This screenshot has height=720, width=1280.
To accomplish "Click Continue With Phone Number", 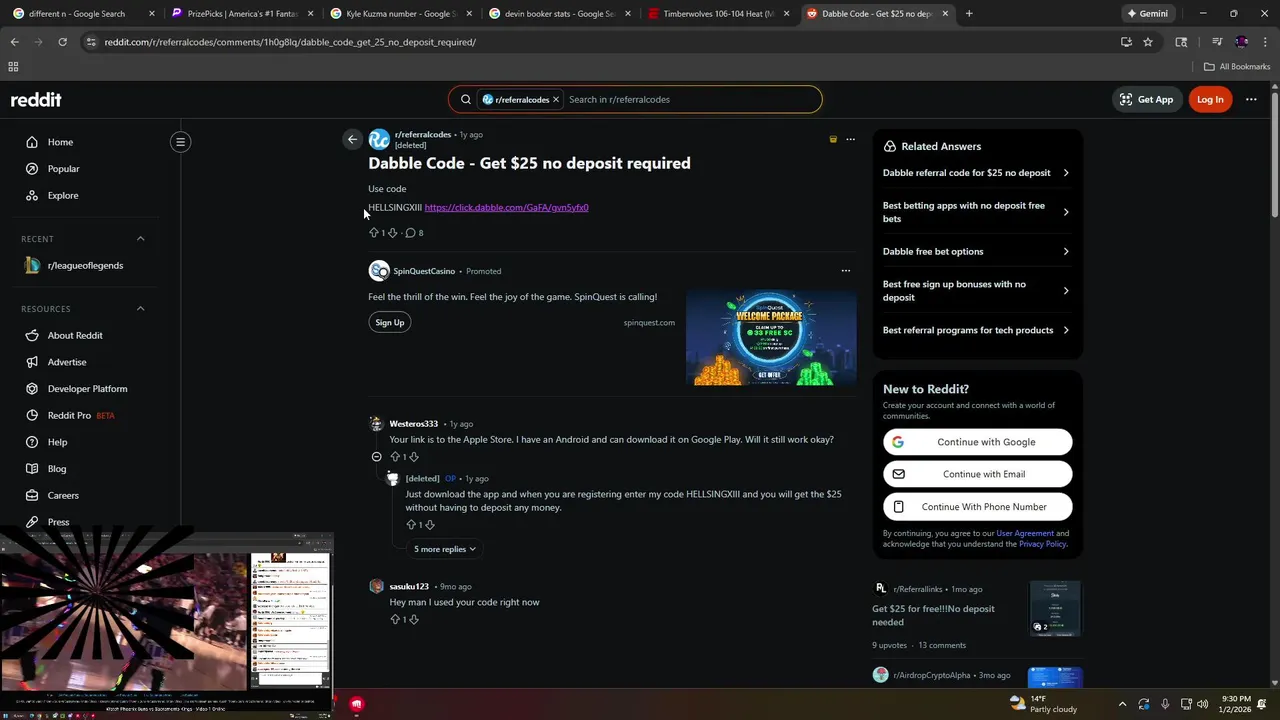I will [x=977, y=507].
